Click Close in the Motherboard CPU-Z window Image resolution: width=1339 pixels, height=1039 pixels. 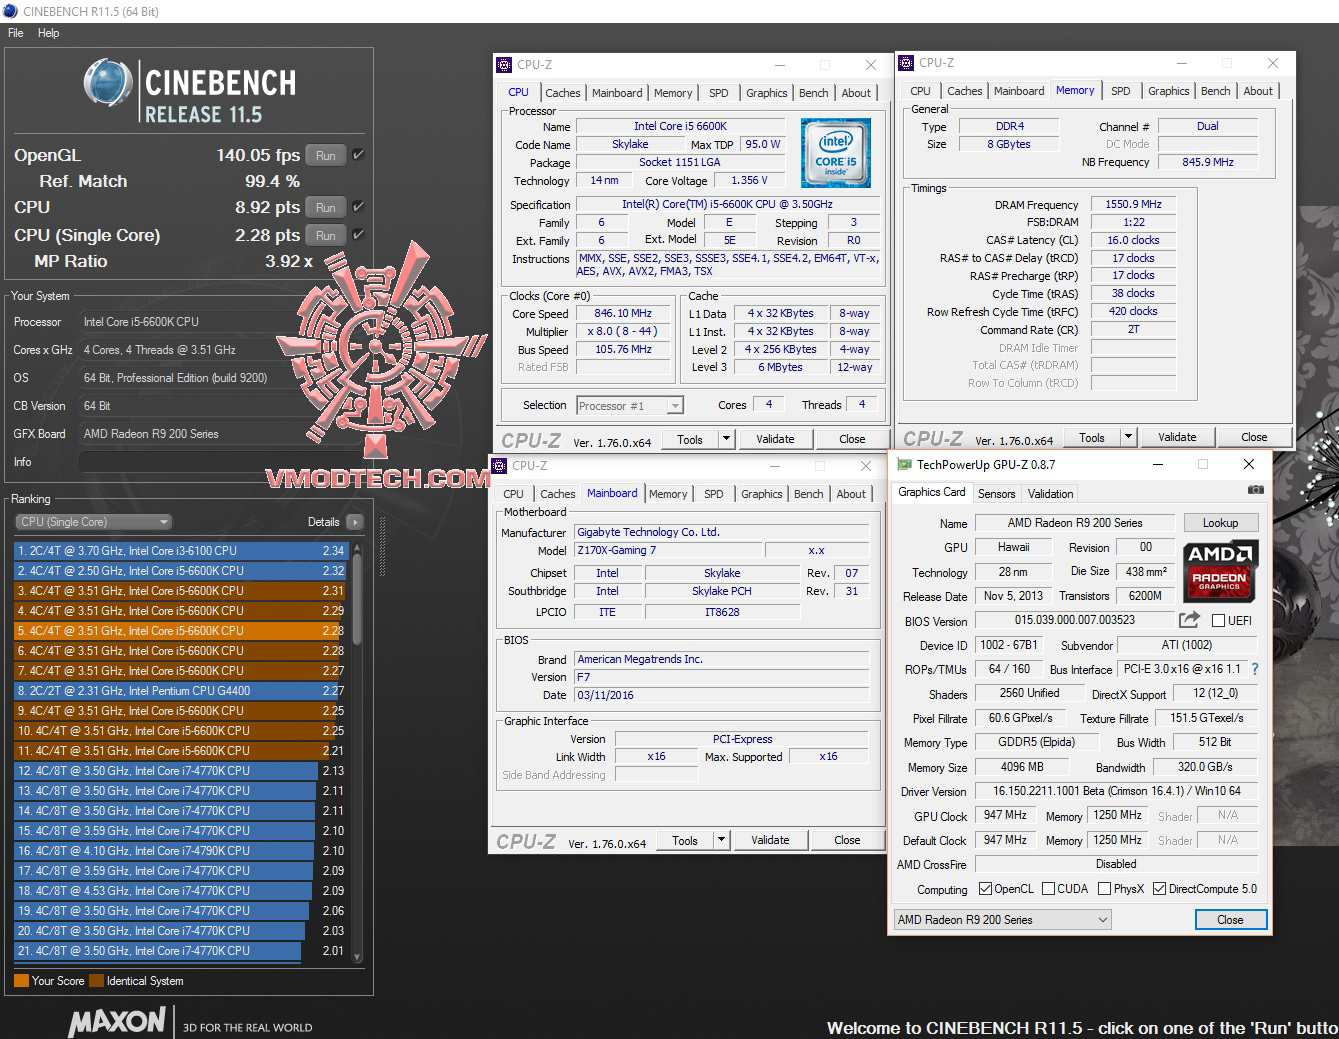tap(847, 840)
